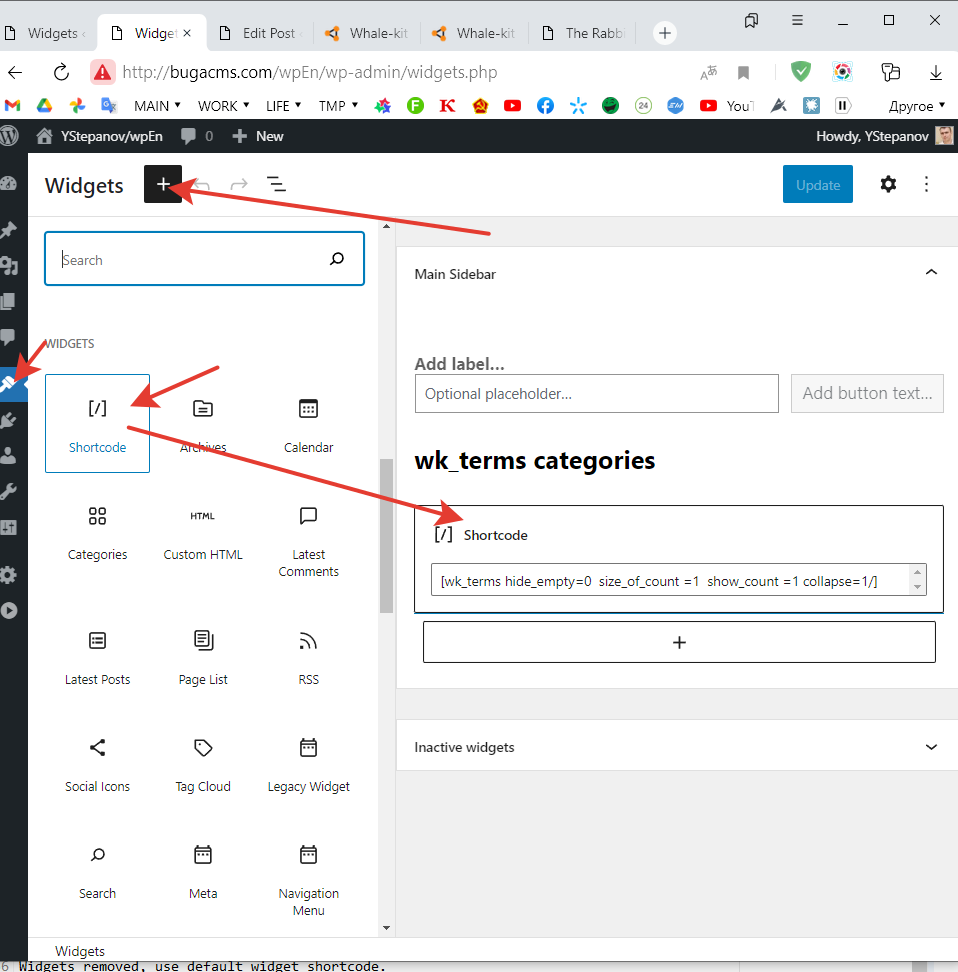Insert the Categories block

pyautogui.click(x=97, y=533)
